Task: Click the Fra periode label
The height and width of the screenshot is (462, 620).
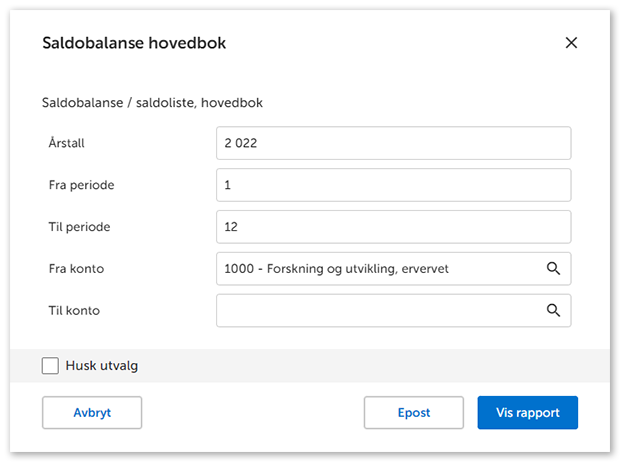Action: (x=79, y=185)
